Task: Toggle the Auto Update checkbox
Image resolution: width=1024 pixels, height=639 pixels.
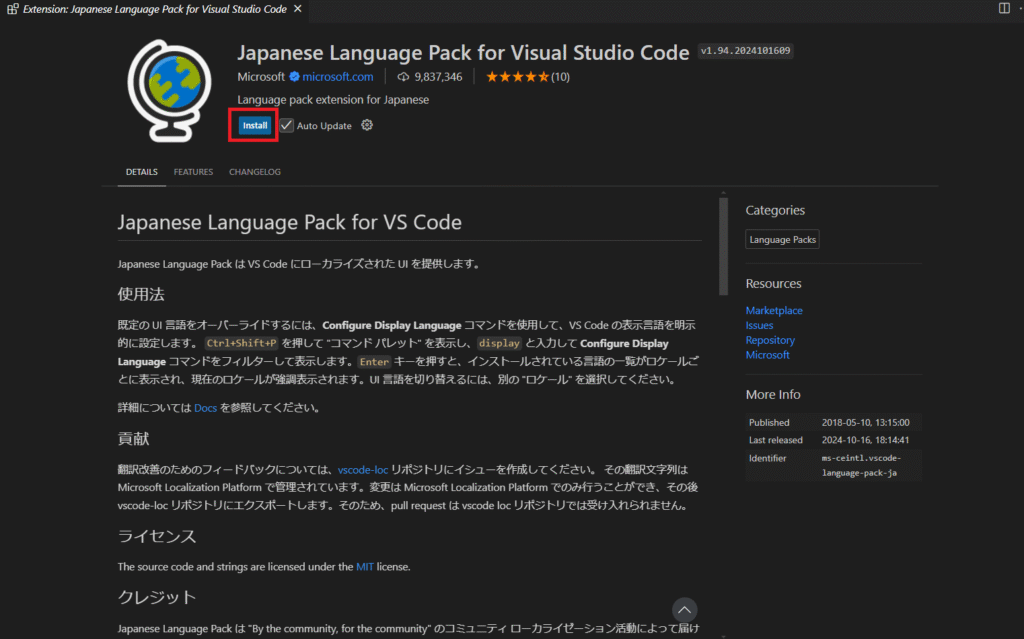Action: pyautogui.click(x=287, y=126)
